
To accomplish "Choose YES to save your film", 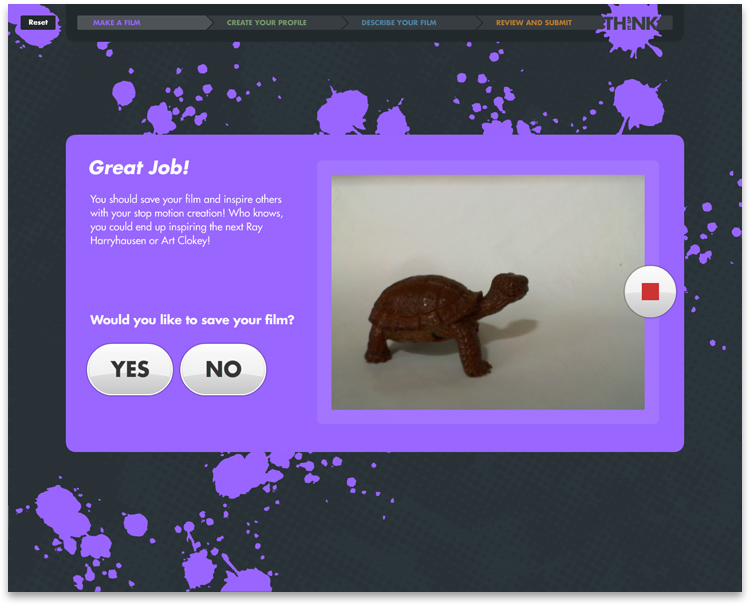I will click(130, 369).
